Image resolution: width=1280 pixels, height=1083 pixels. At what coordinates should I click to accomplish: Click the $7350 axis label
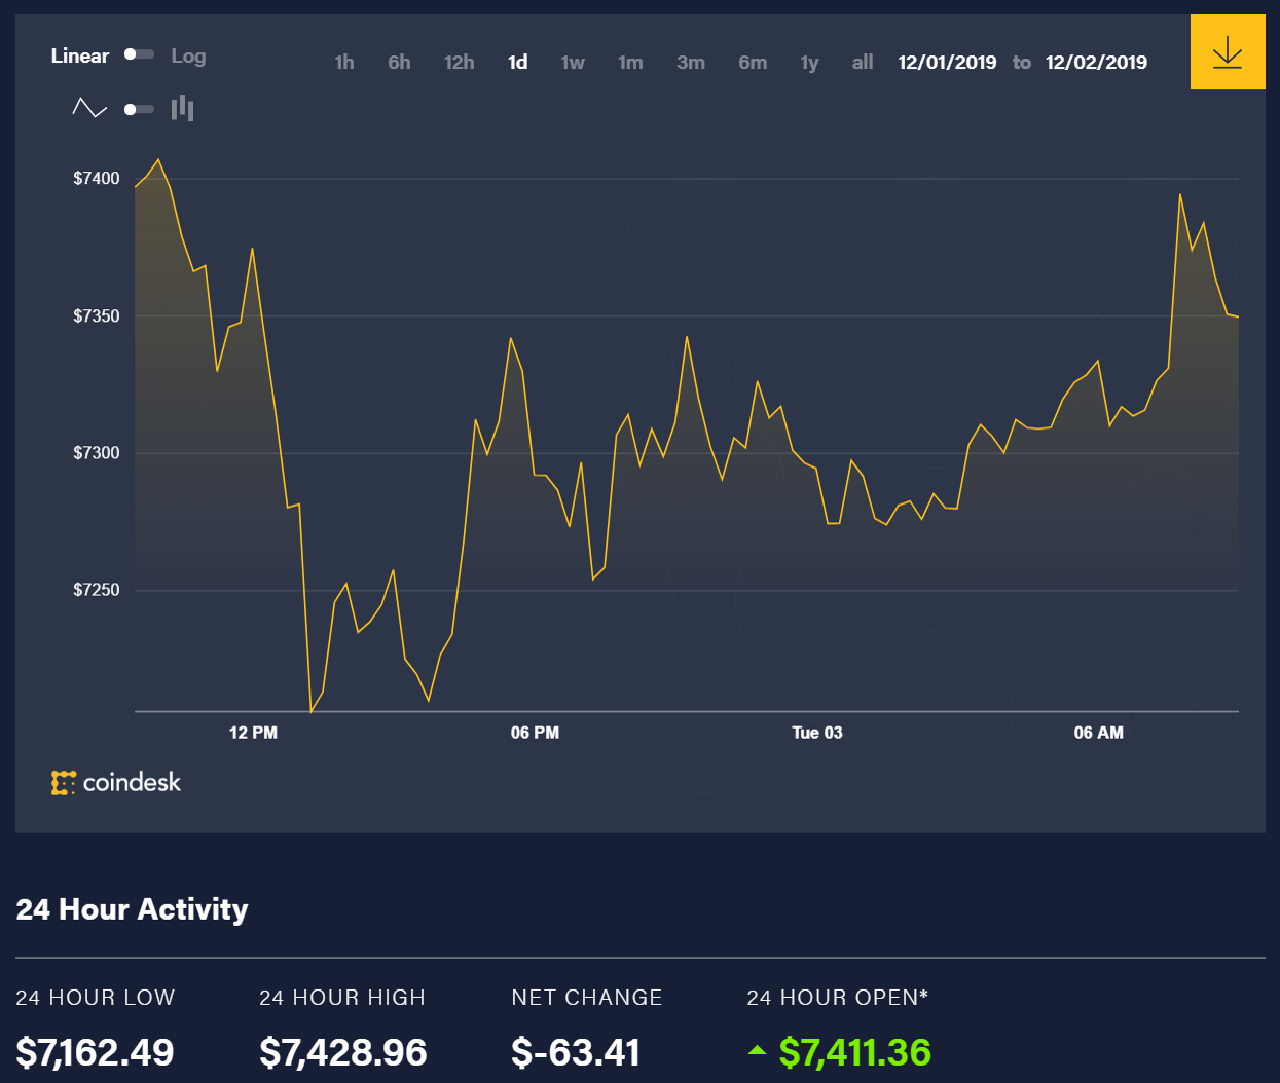coord(96,316)
